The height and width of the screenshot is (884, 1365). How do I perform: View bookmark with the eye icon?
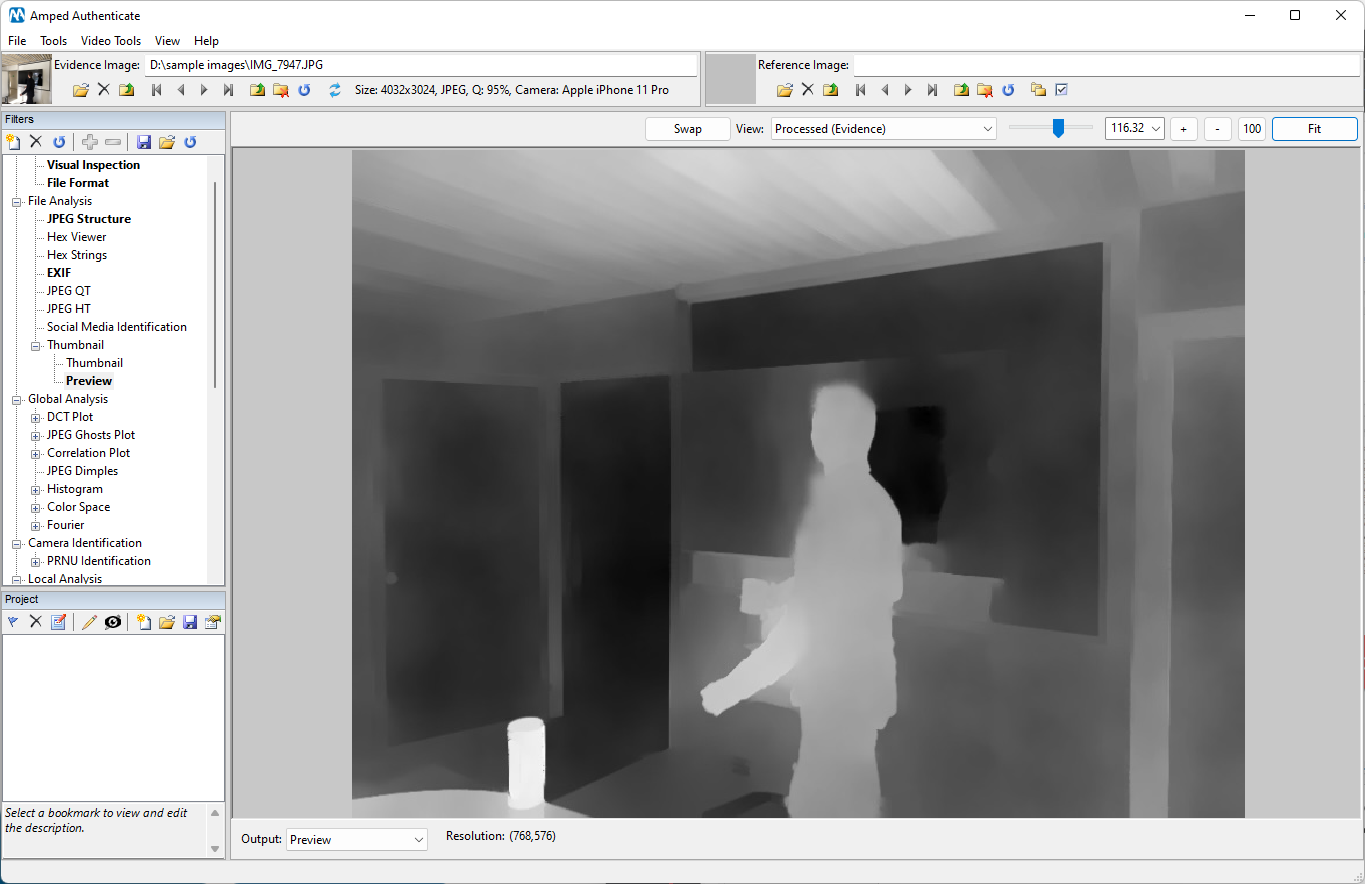point(113,621)
